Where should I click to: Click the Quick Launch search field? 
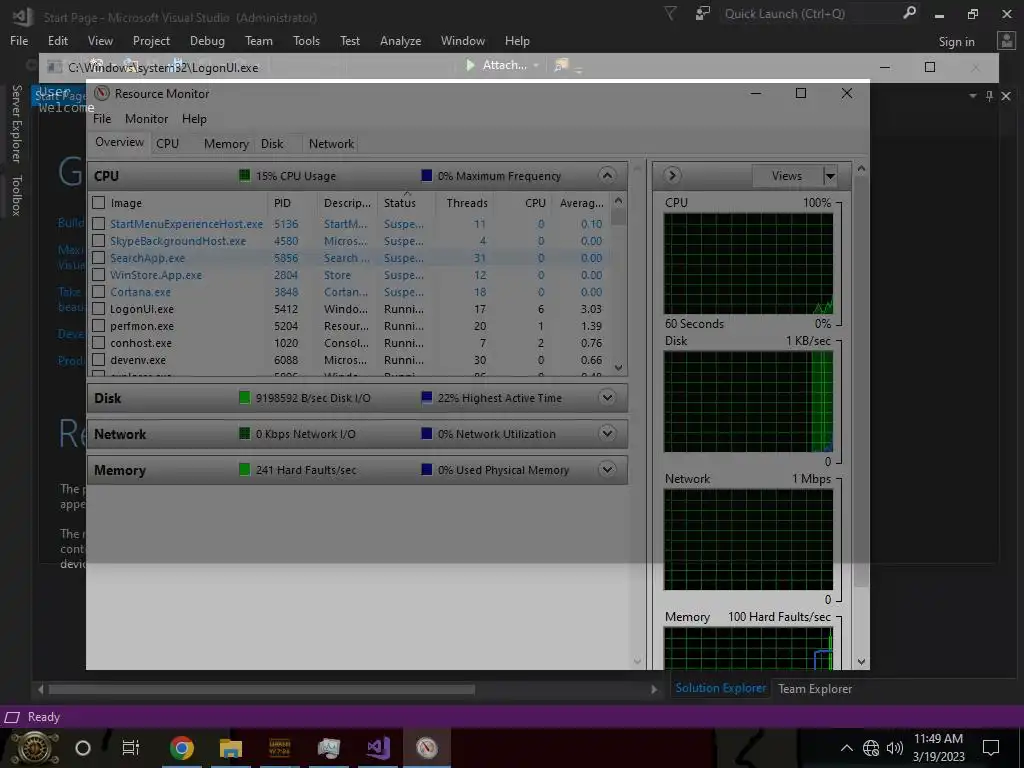tap(809, 14)
